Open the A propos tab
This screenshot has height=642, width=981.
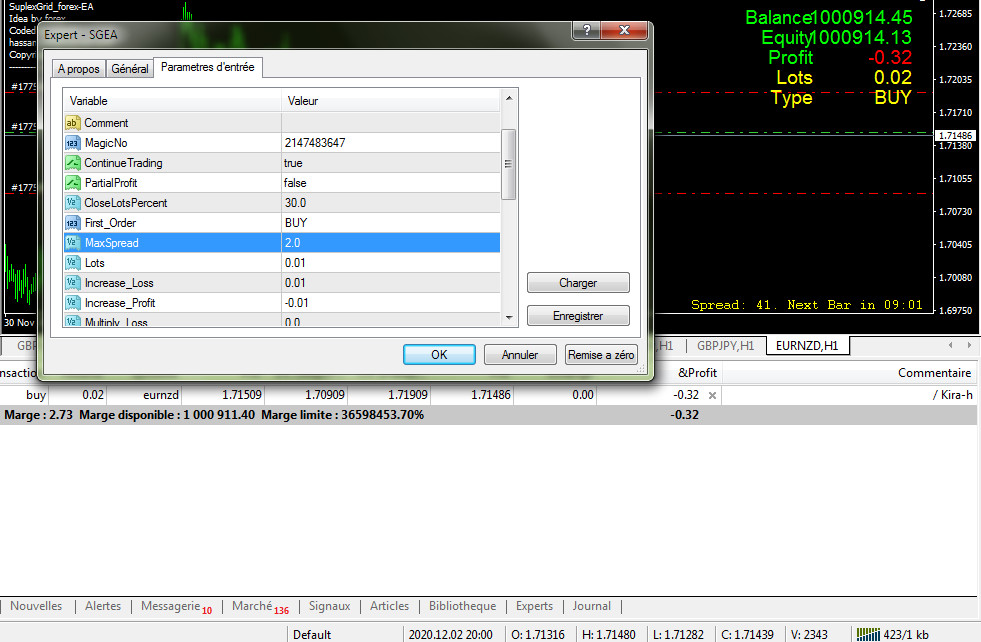[79, 69]
